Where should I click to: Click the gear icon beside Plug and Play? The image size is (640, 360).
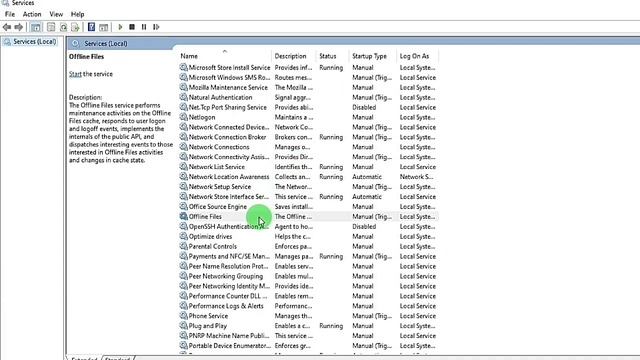[184, 326]
